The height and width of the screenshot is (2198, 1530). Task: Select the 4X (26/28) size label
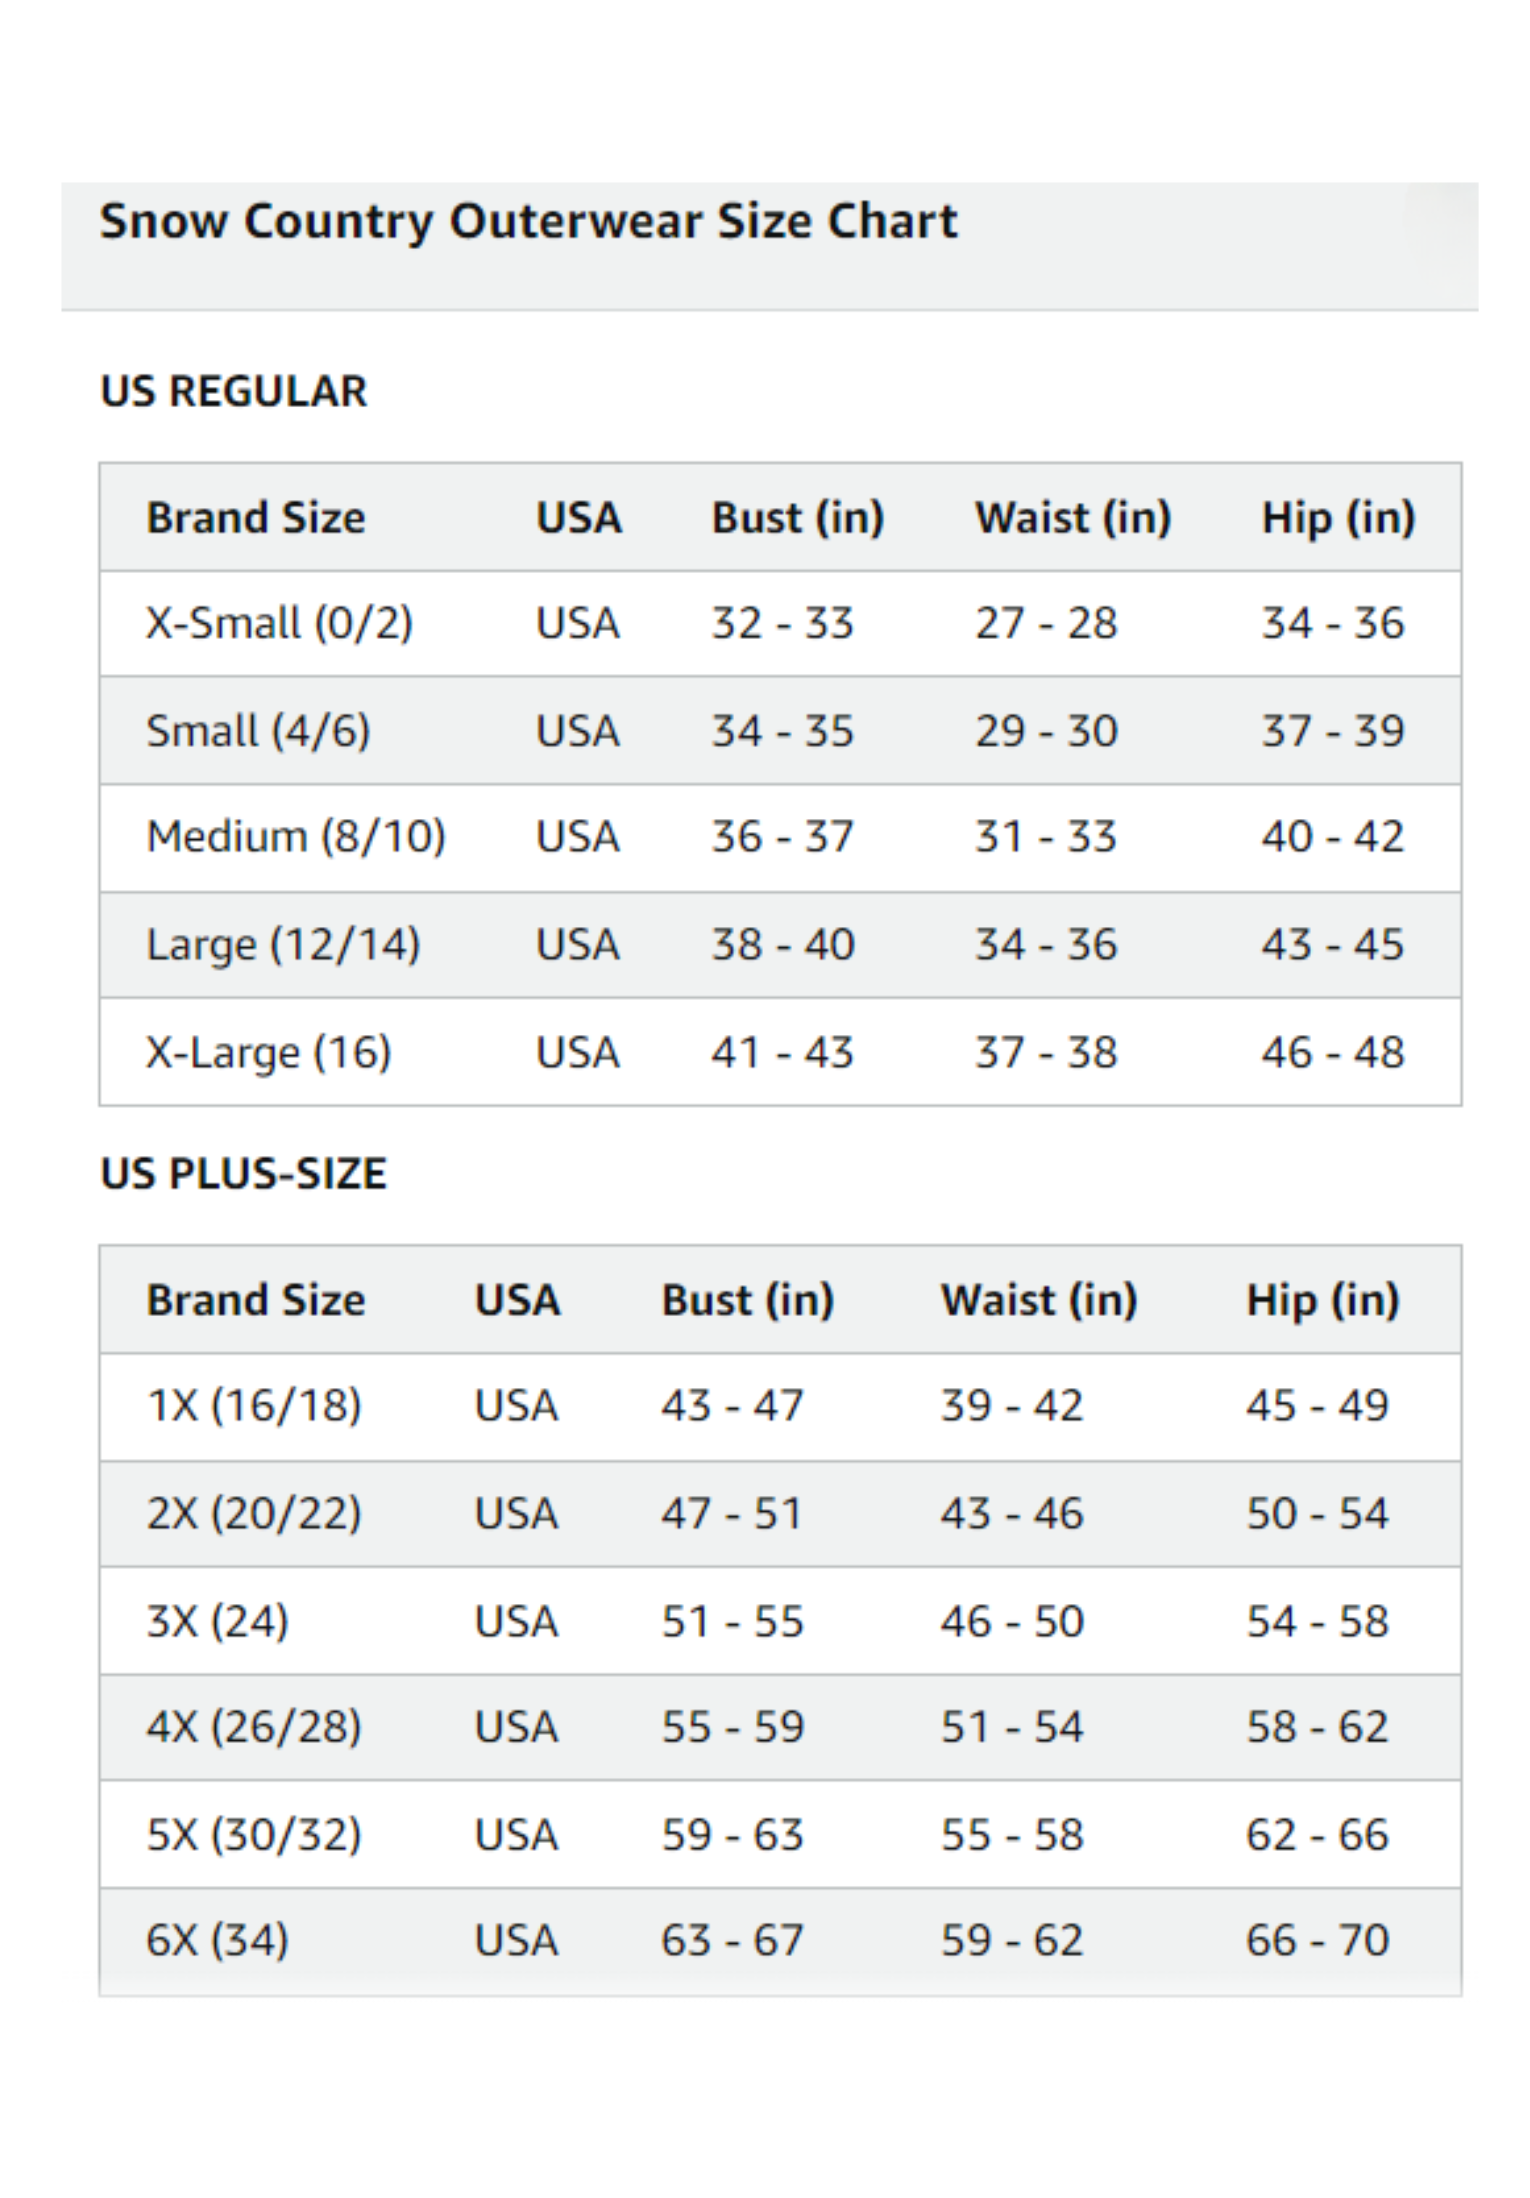click(254, 1727)
